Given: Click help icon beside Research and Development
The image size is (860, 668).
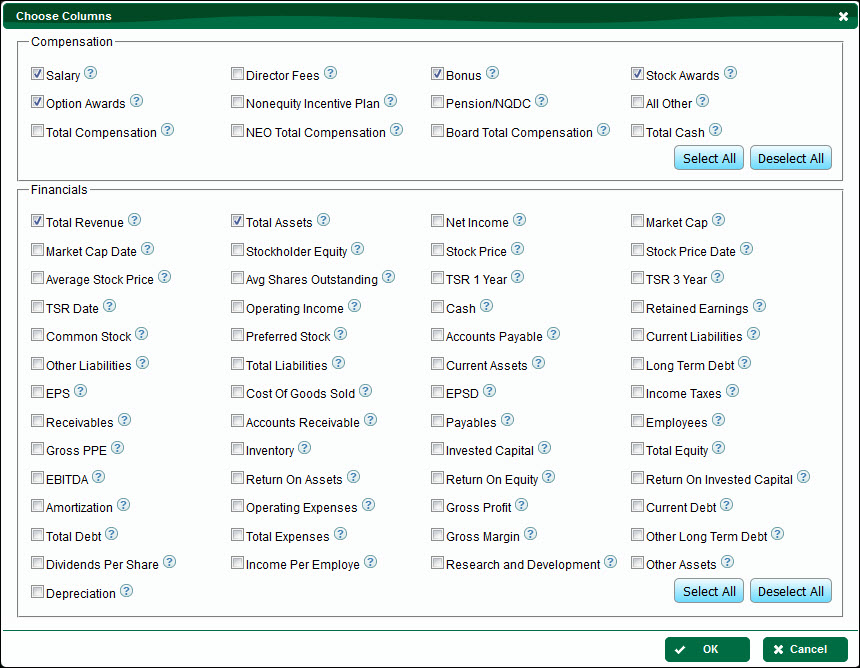Looking at the screenshot, I should 611,562.
